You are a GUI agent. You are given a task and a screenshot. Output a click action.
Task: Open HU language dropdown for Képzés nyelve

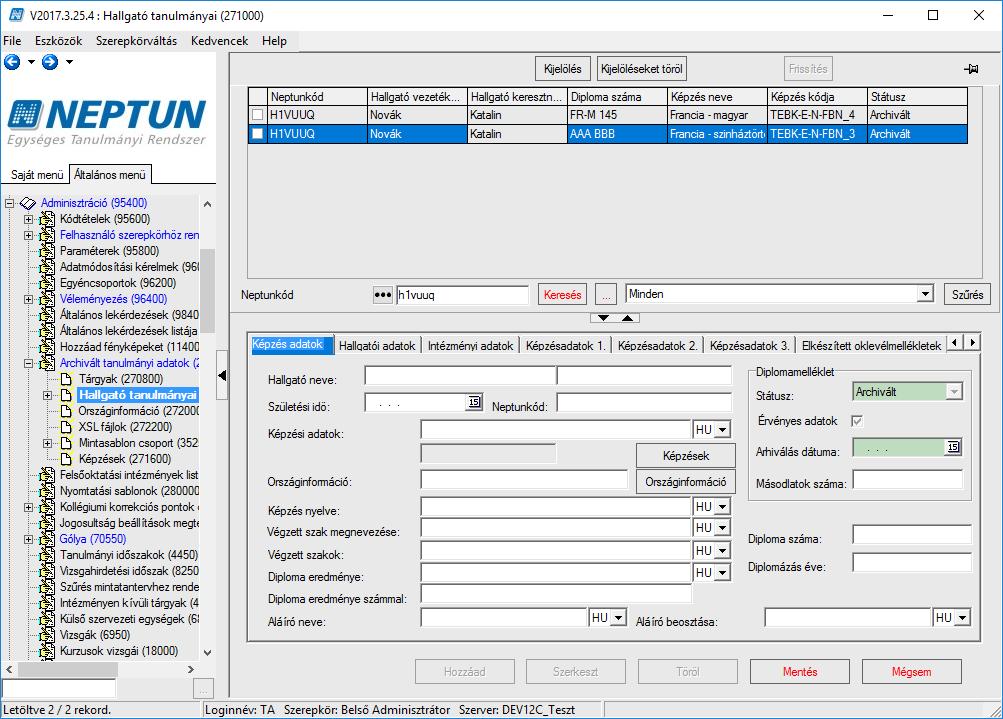click(722, 507)
